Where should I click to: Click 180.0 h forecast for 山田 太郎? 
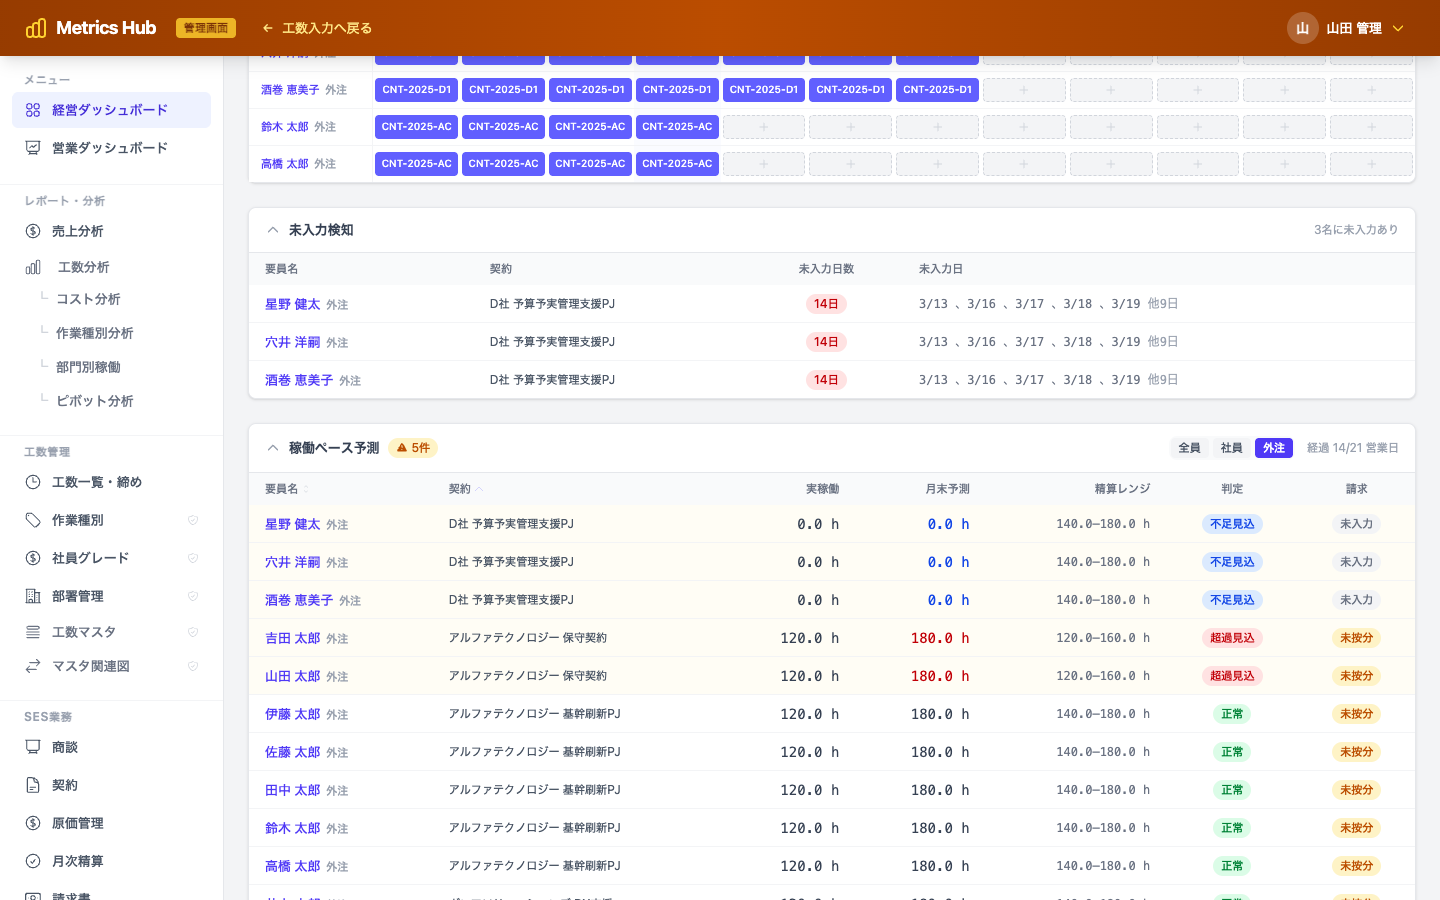940,676
